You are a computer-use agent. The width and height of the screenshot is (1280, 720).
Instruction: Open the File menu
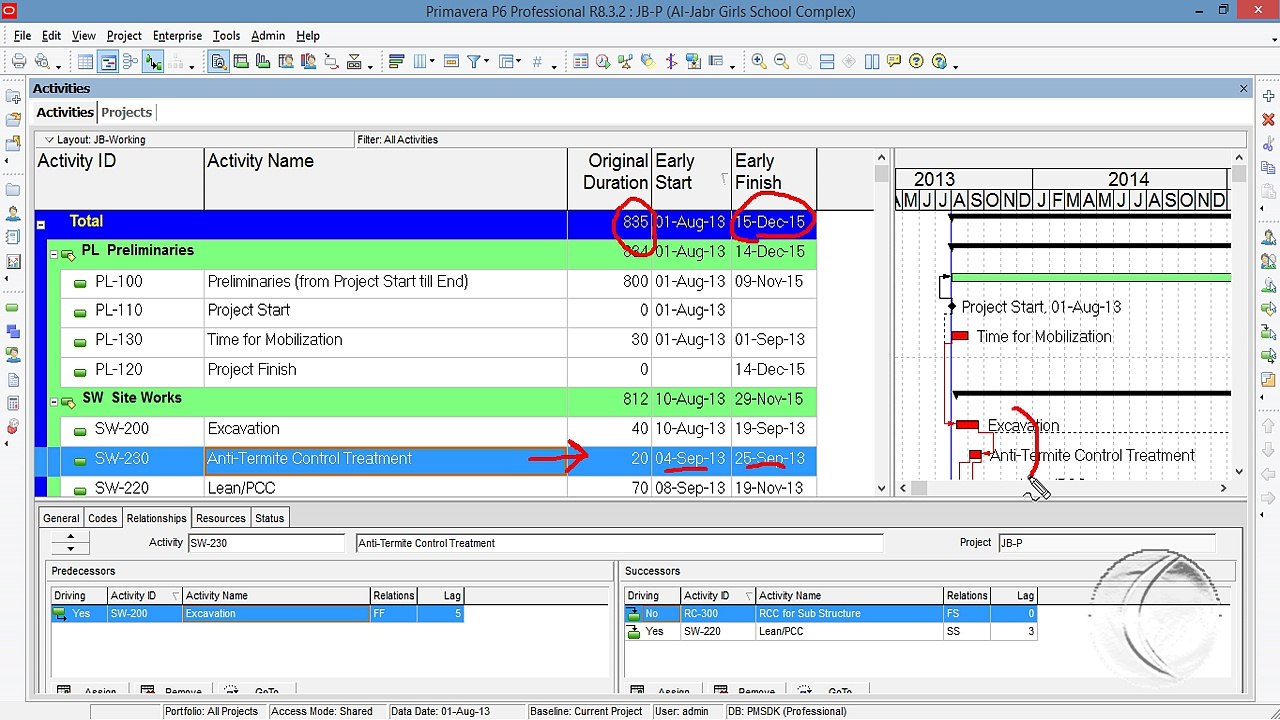pos(22,36)
